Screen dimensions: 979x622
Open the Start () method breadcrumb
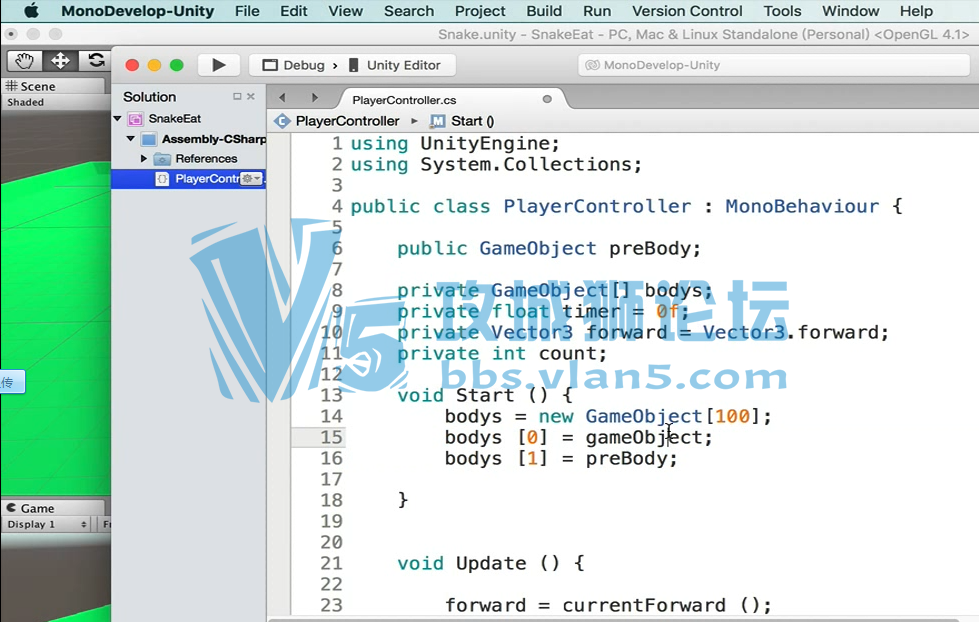point(463,121)
